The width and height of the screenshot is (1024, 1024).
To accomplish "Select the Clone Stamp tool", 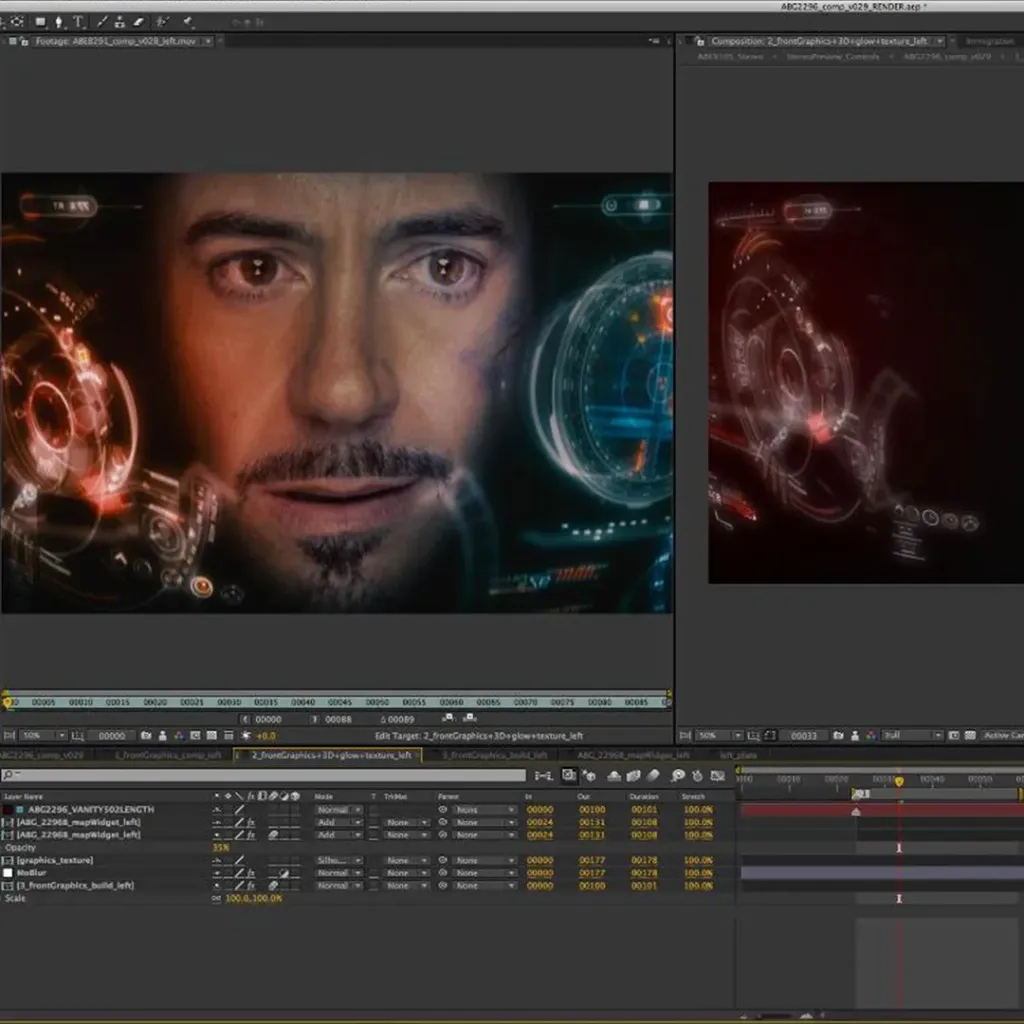I will (x=120, y=22).
